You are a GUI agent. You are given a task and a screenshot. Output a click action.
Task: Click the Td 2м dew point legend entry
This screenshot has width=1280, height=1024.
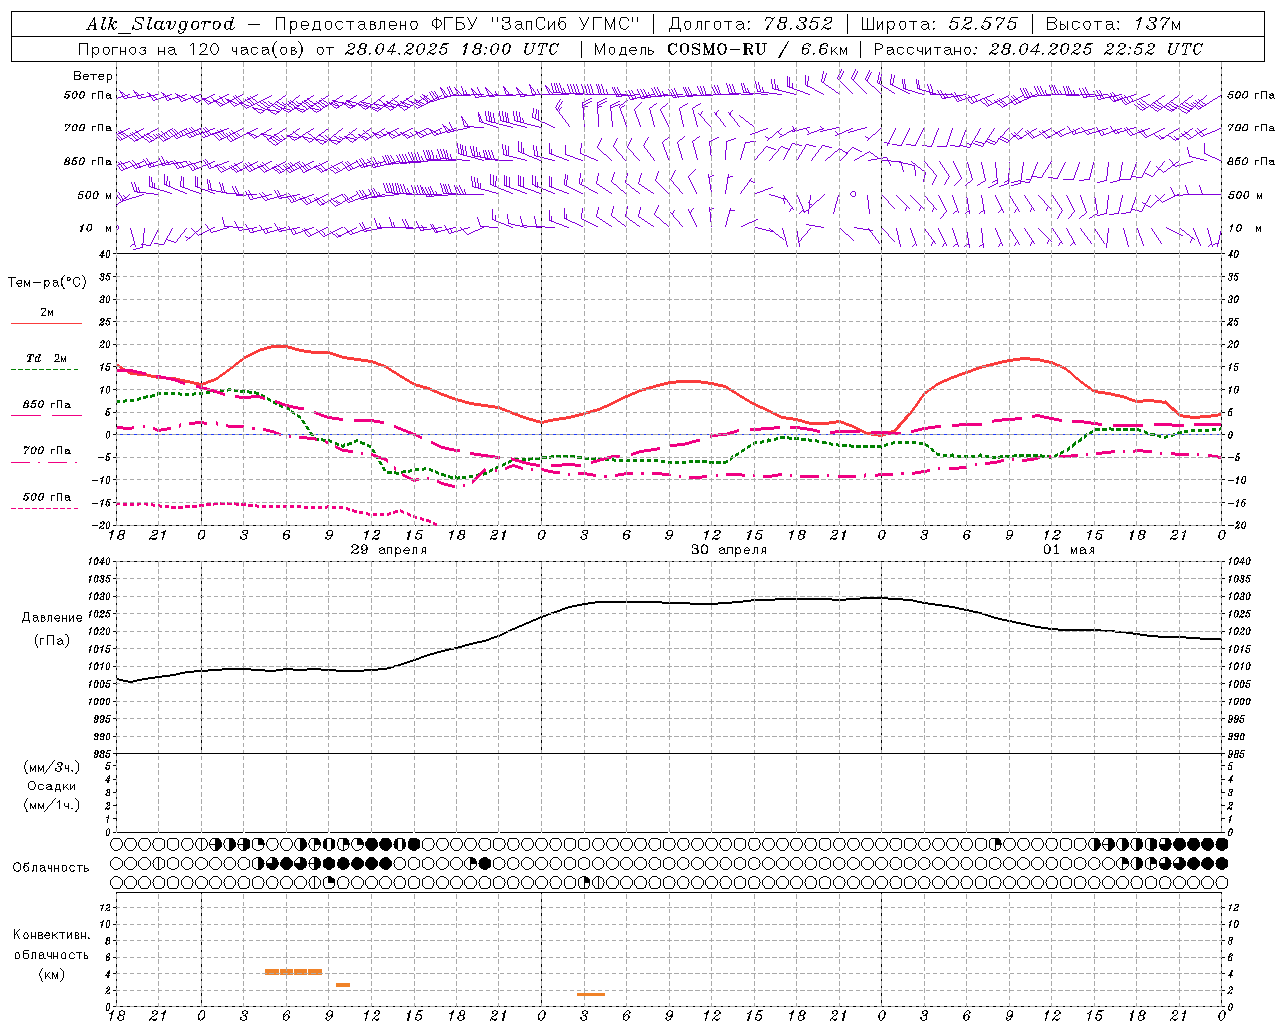click(47, 358)
